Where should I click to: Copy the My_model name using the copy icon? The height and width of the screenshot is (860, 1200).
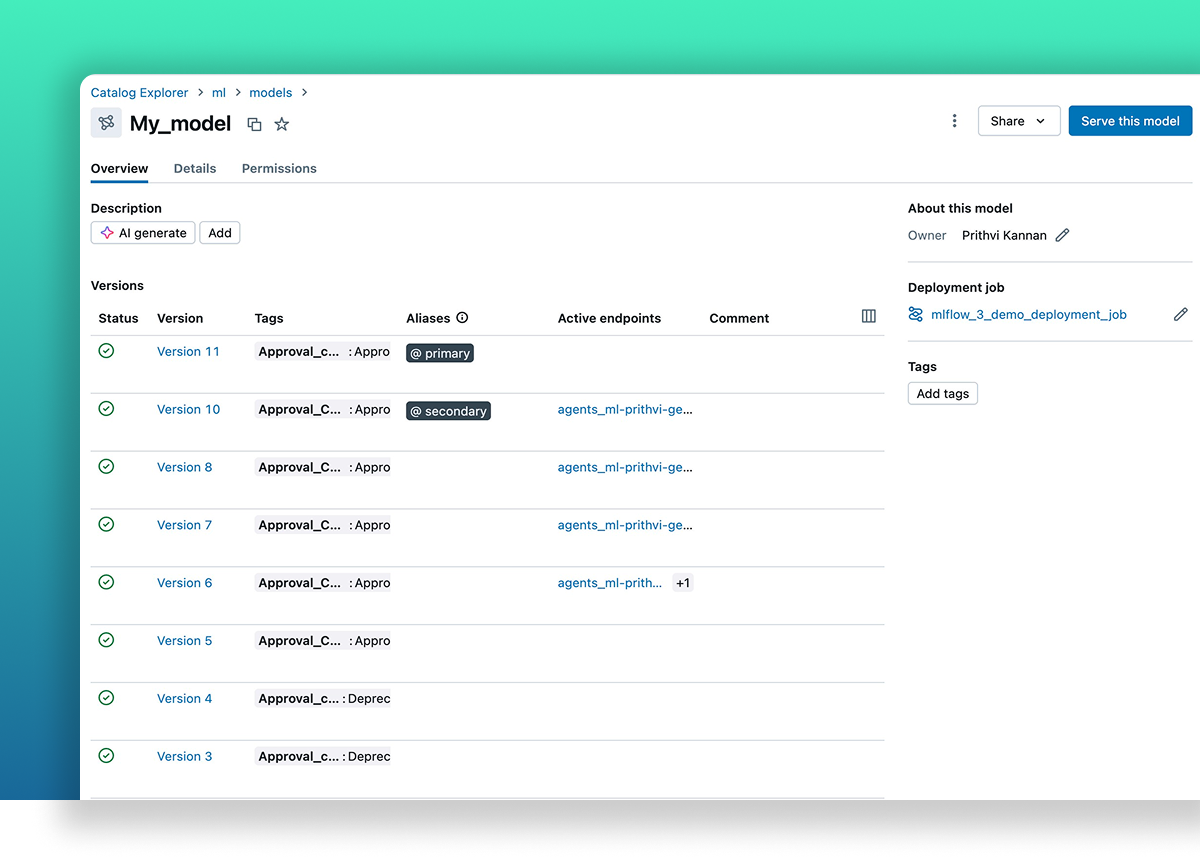pyautogui.click(x=253, y=124)
